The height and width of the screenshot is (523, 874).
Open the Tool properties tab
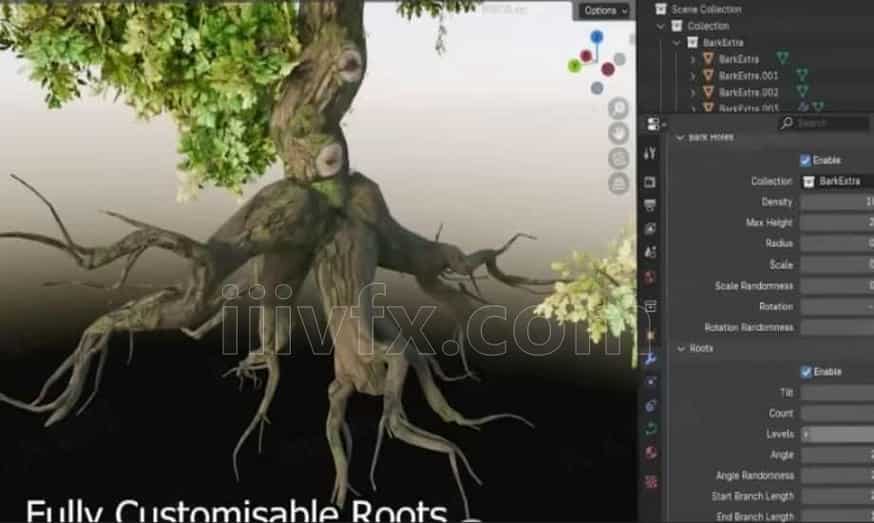pos(650,153)
